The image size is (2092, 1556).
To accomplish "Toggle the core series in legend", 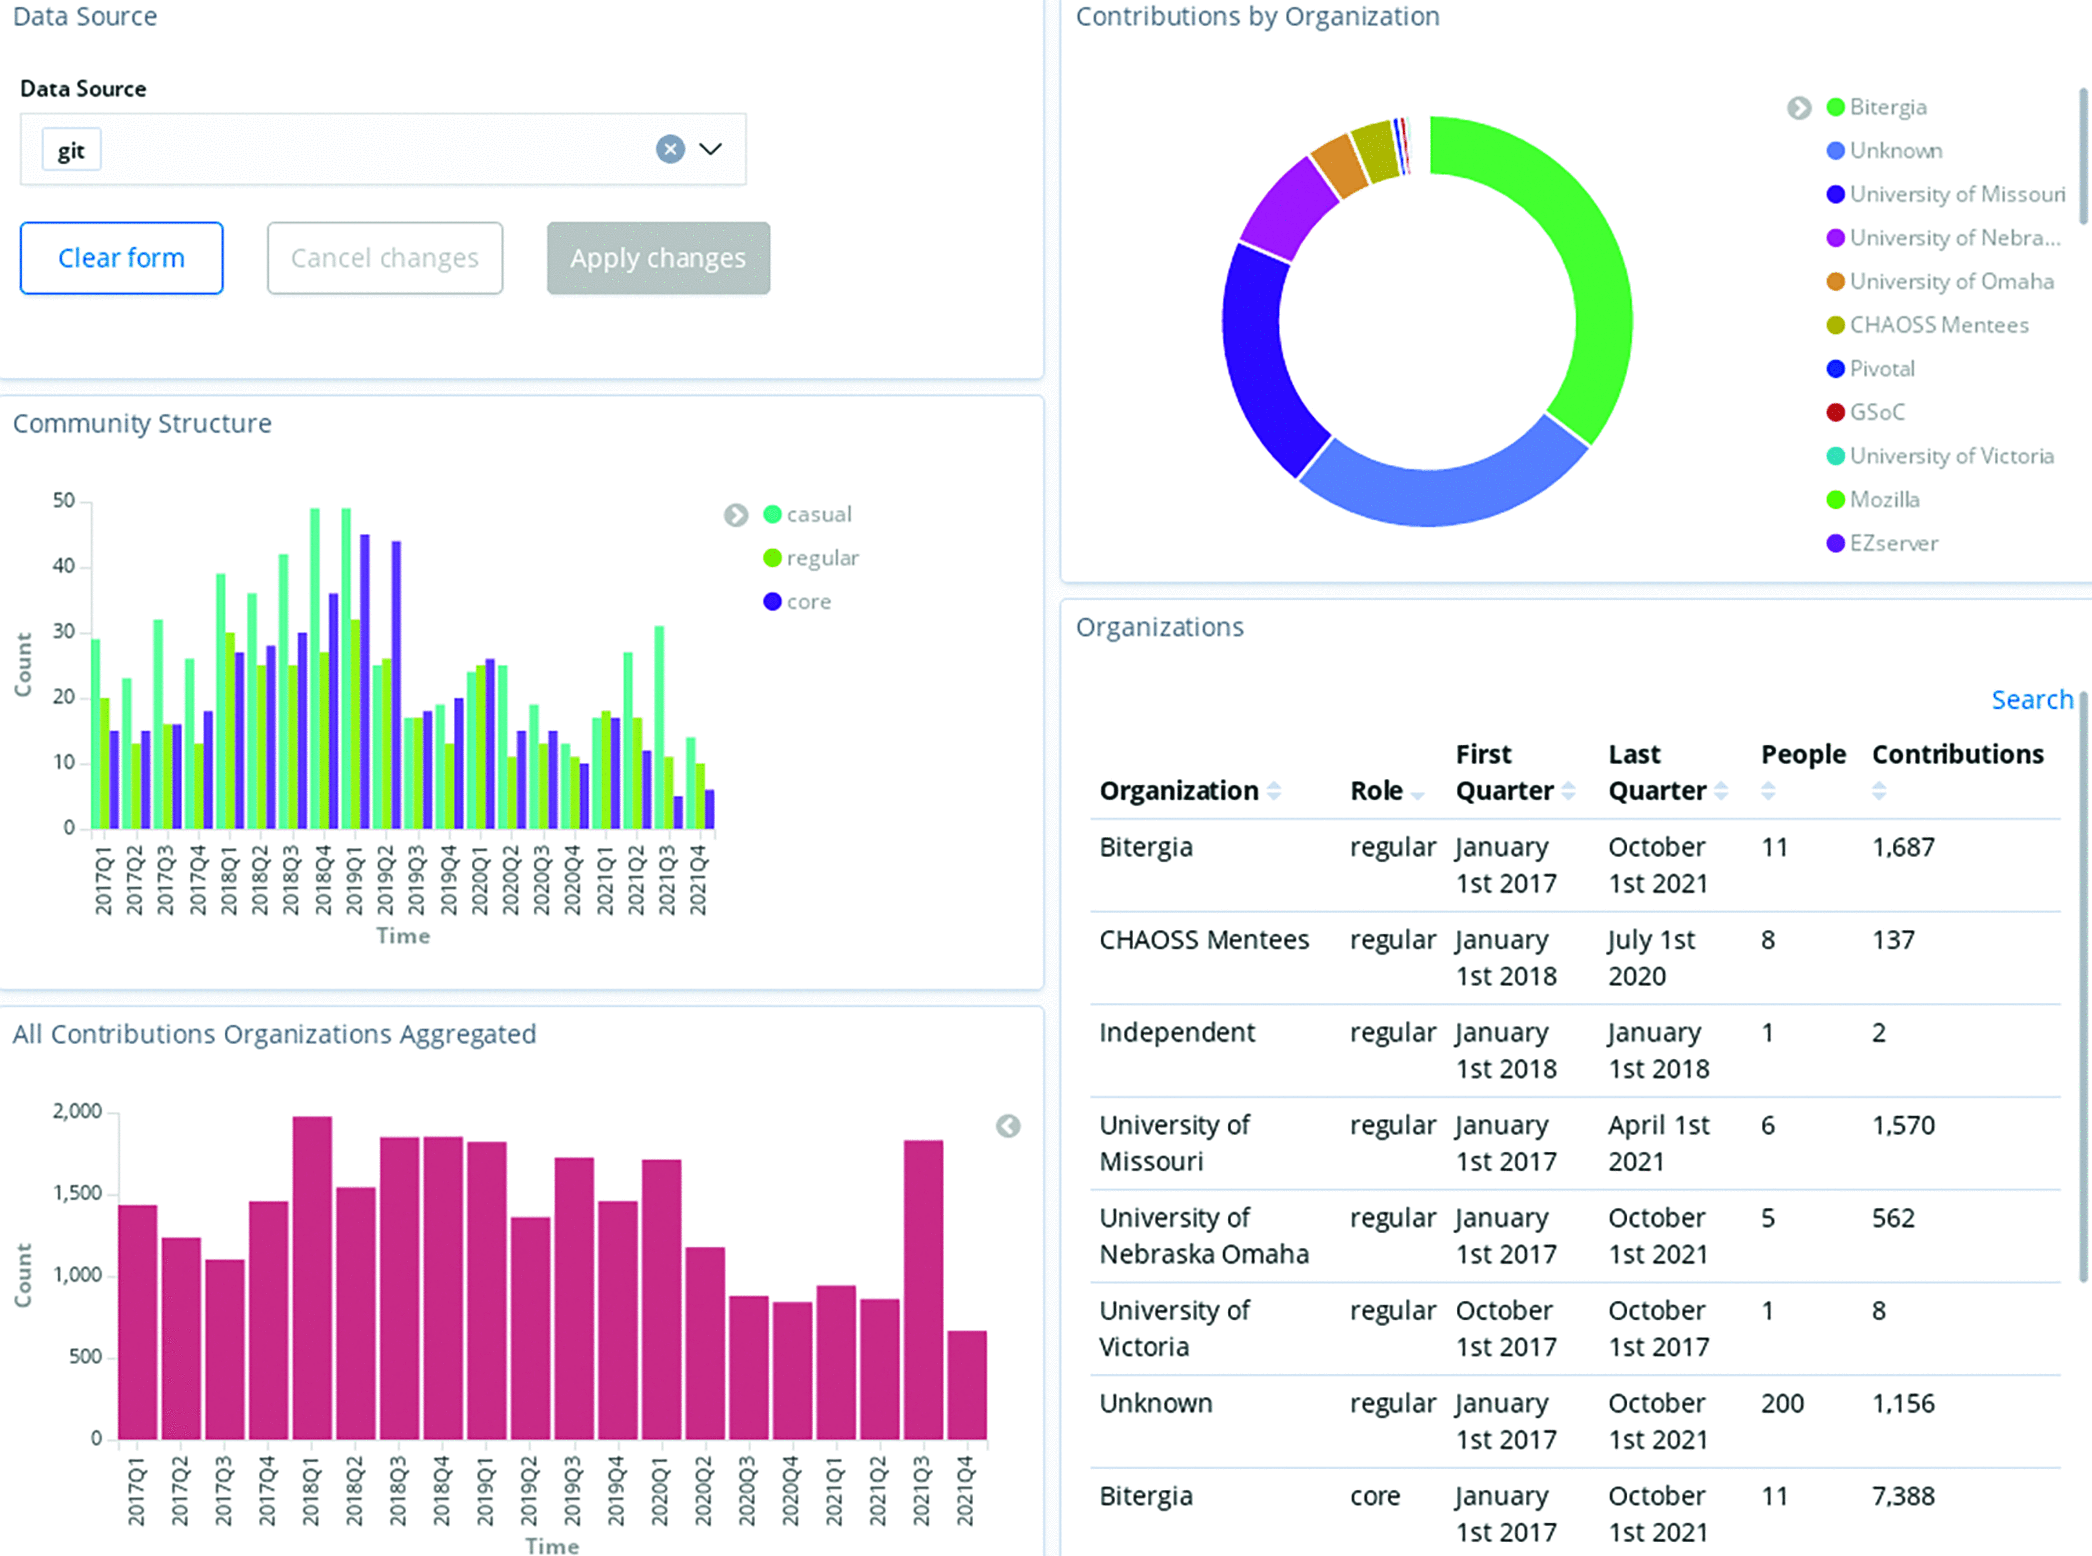I will [x=797, y=602].
